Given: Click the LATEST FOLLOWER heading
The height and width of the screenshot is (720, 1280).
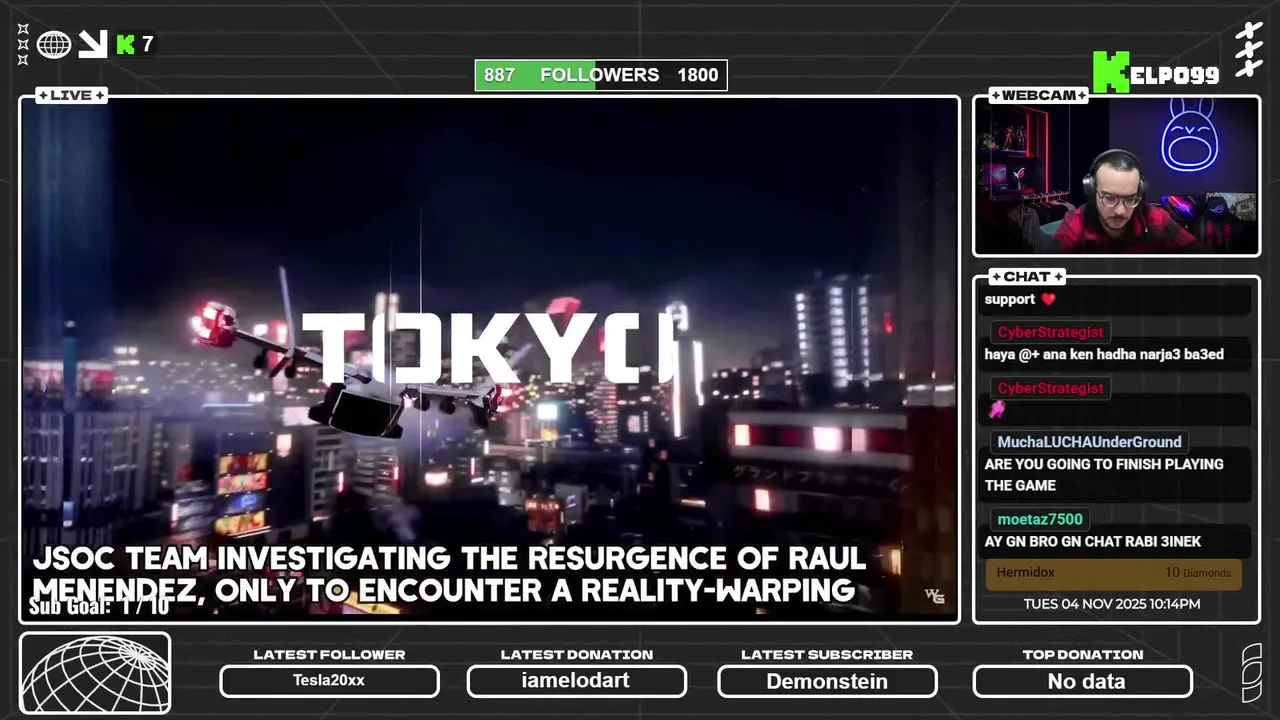Looking at the screenshot, I should click(329, 654).
